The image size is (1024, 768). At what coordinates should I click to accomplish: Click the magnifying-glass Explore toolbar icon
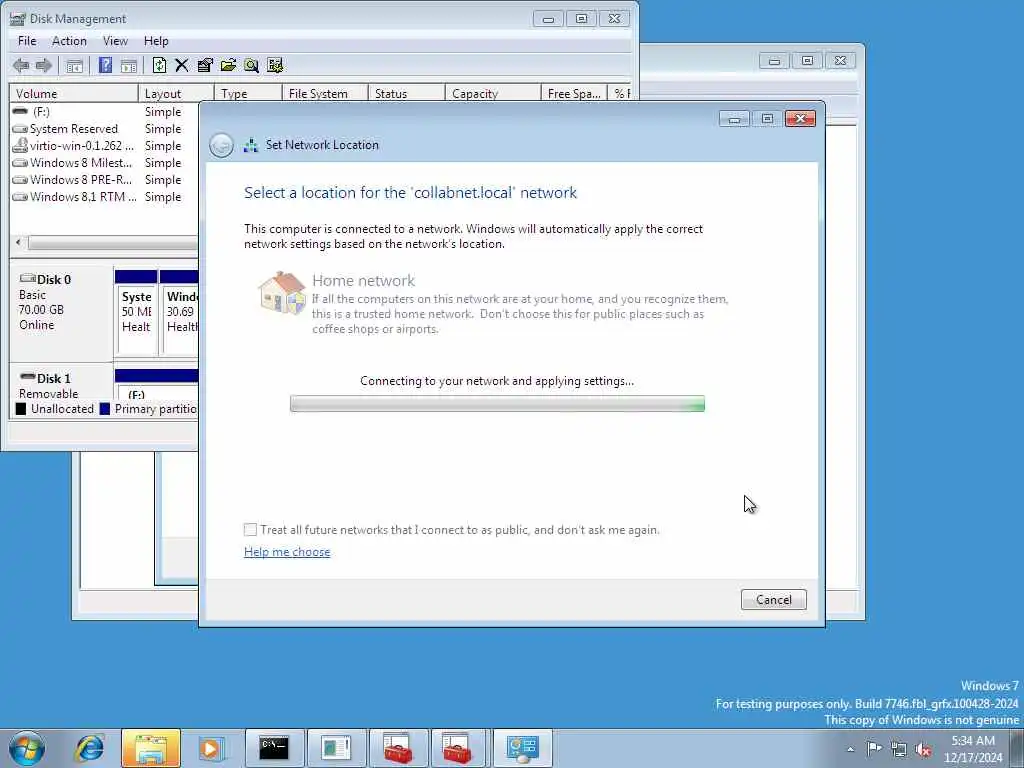click(251, 65)
